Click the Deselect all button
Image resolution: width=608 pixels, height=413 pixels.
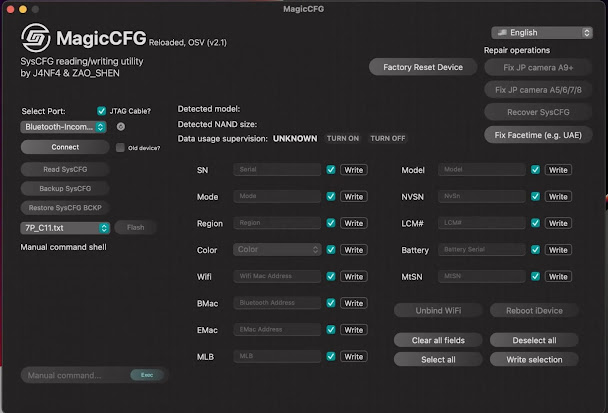click(x=534, y=340)
